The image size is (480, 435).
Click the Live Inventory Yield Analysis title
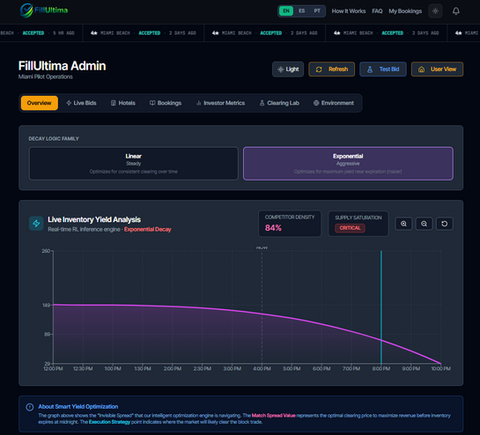pos(94,220)
